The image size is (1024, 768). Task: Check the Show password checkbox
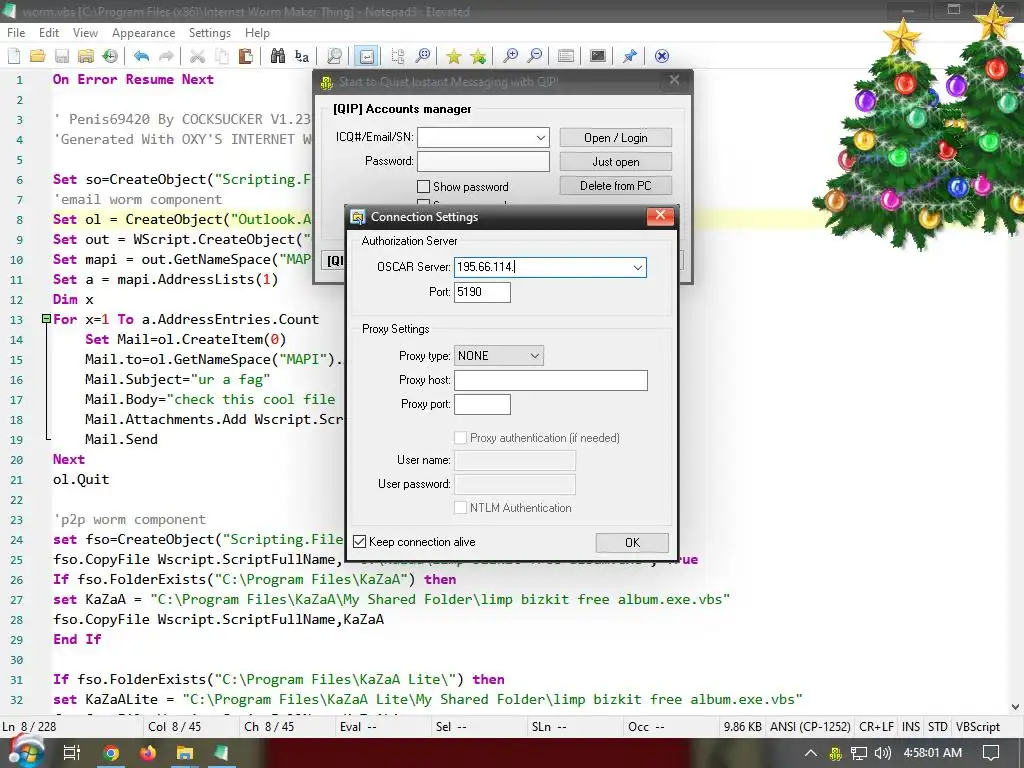[423, 187]
